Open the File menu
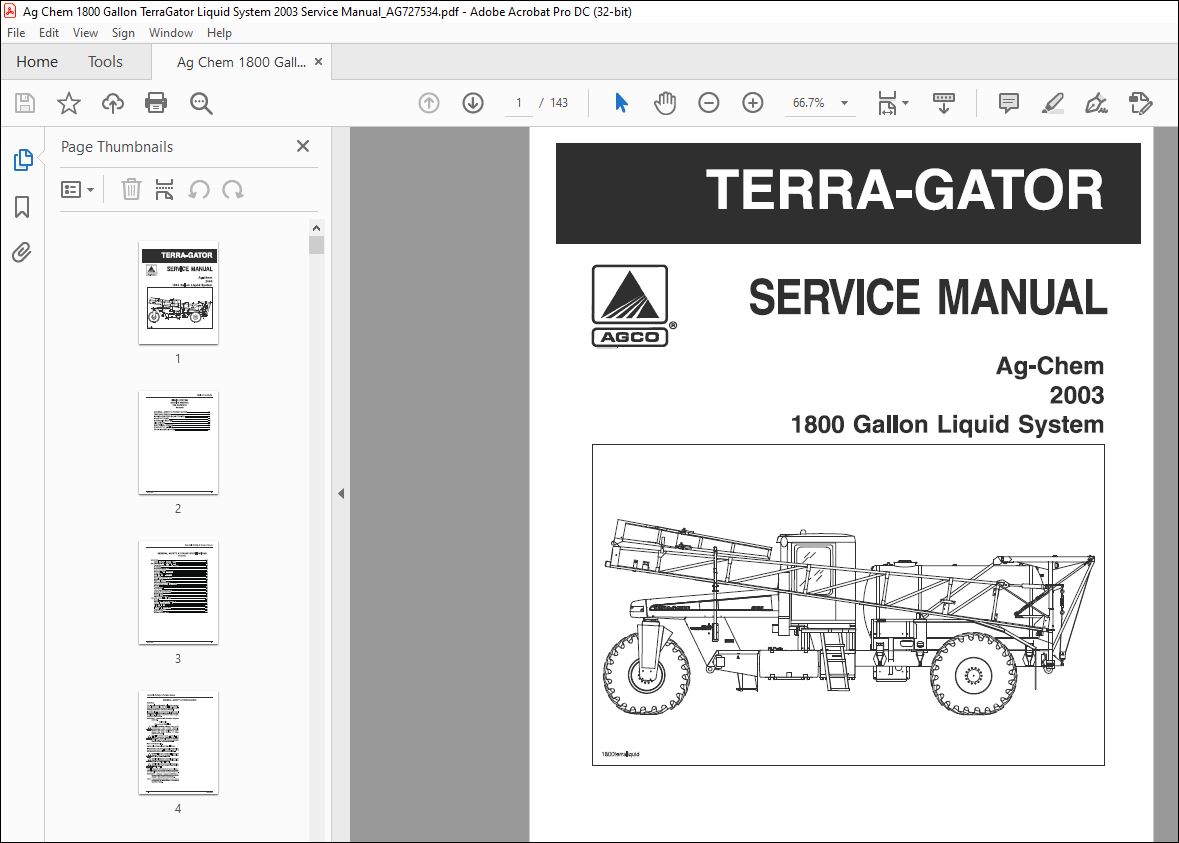 point(16,33)
